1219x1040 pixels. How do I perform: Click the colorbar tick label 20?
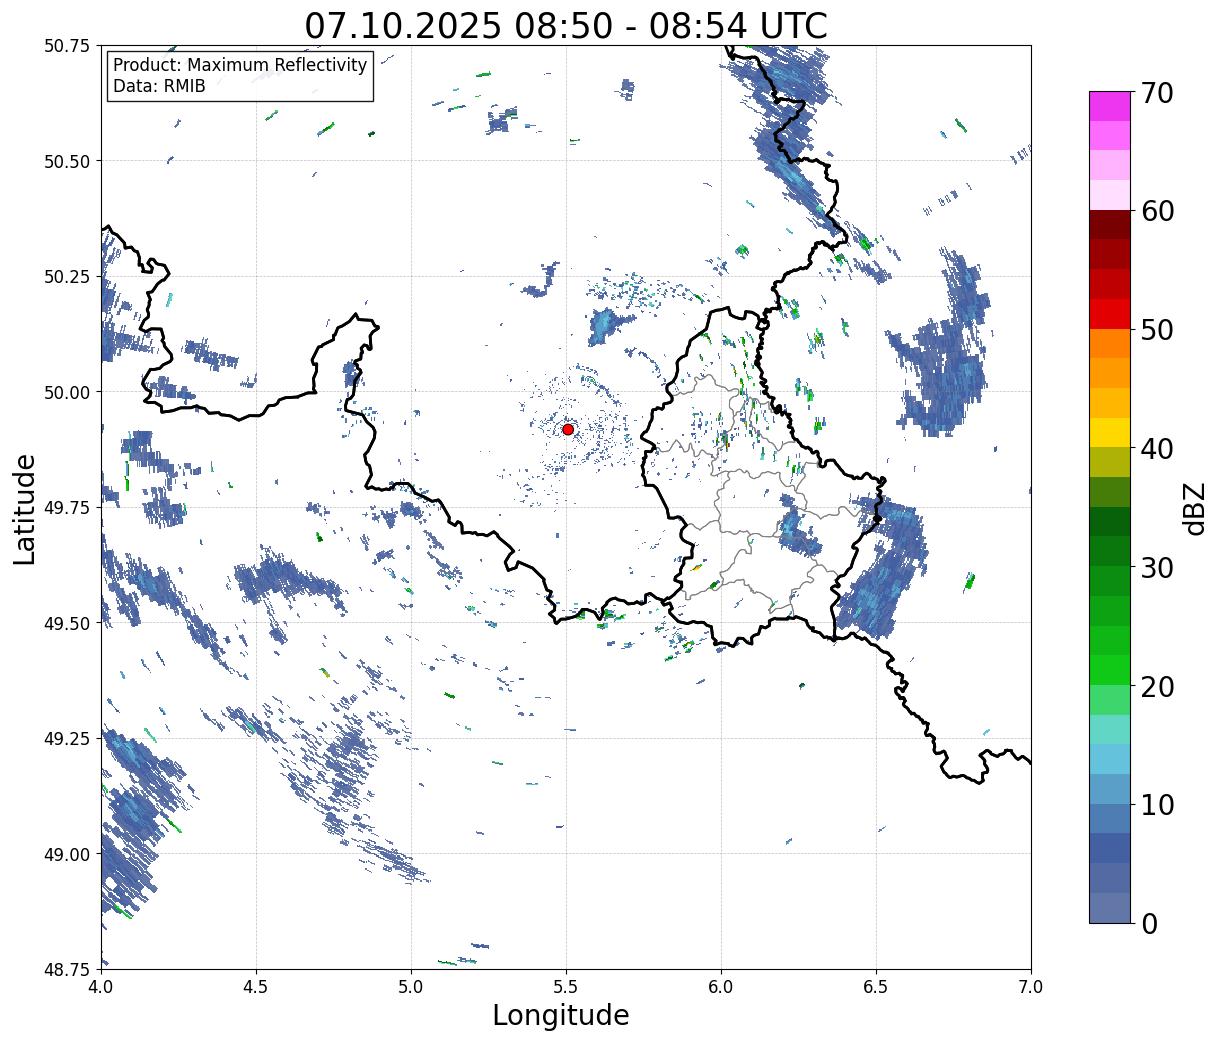point(1156,687)
